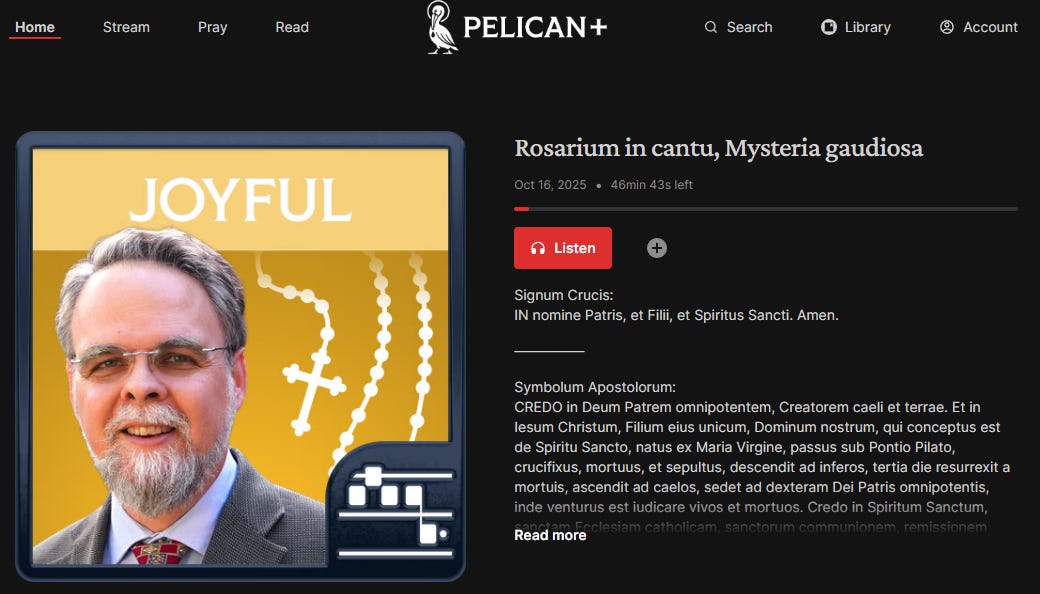
Task: Seek within the episode progress bar
Action: tap(765, 209)
